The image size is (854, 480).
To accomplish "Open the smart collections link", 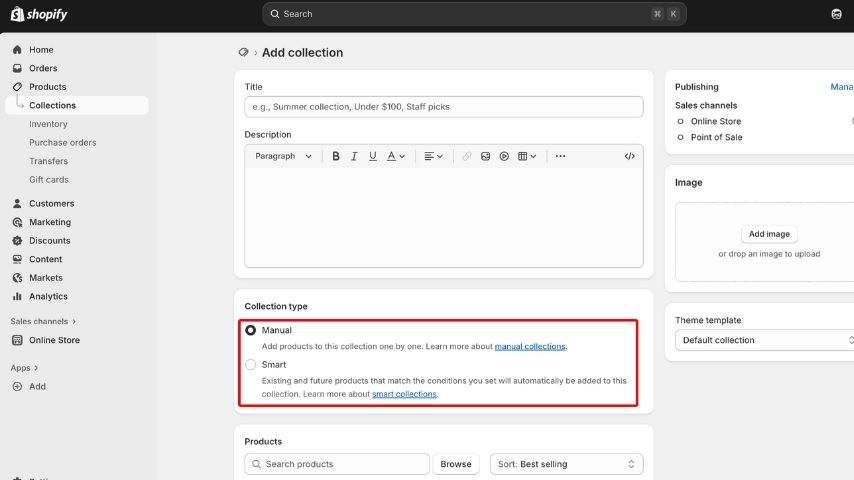I will [404, 394].
